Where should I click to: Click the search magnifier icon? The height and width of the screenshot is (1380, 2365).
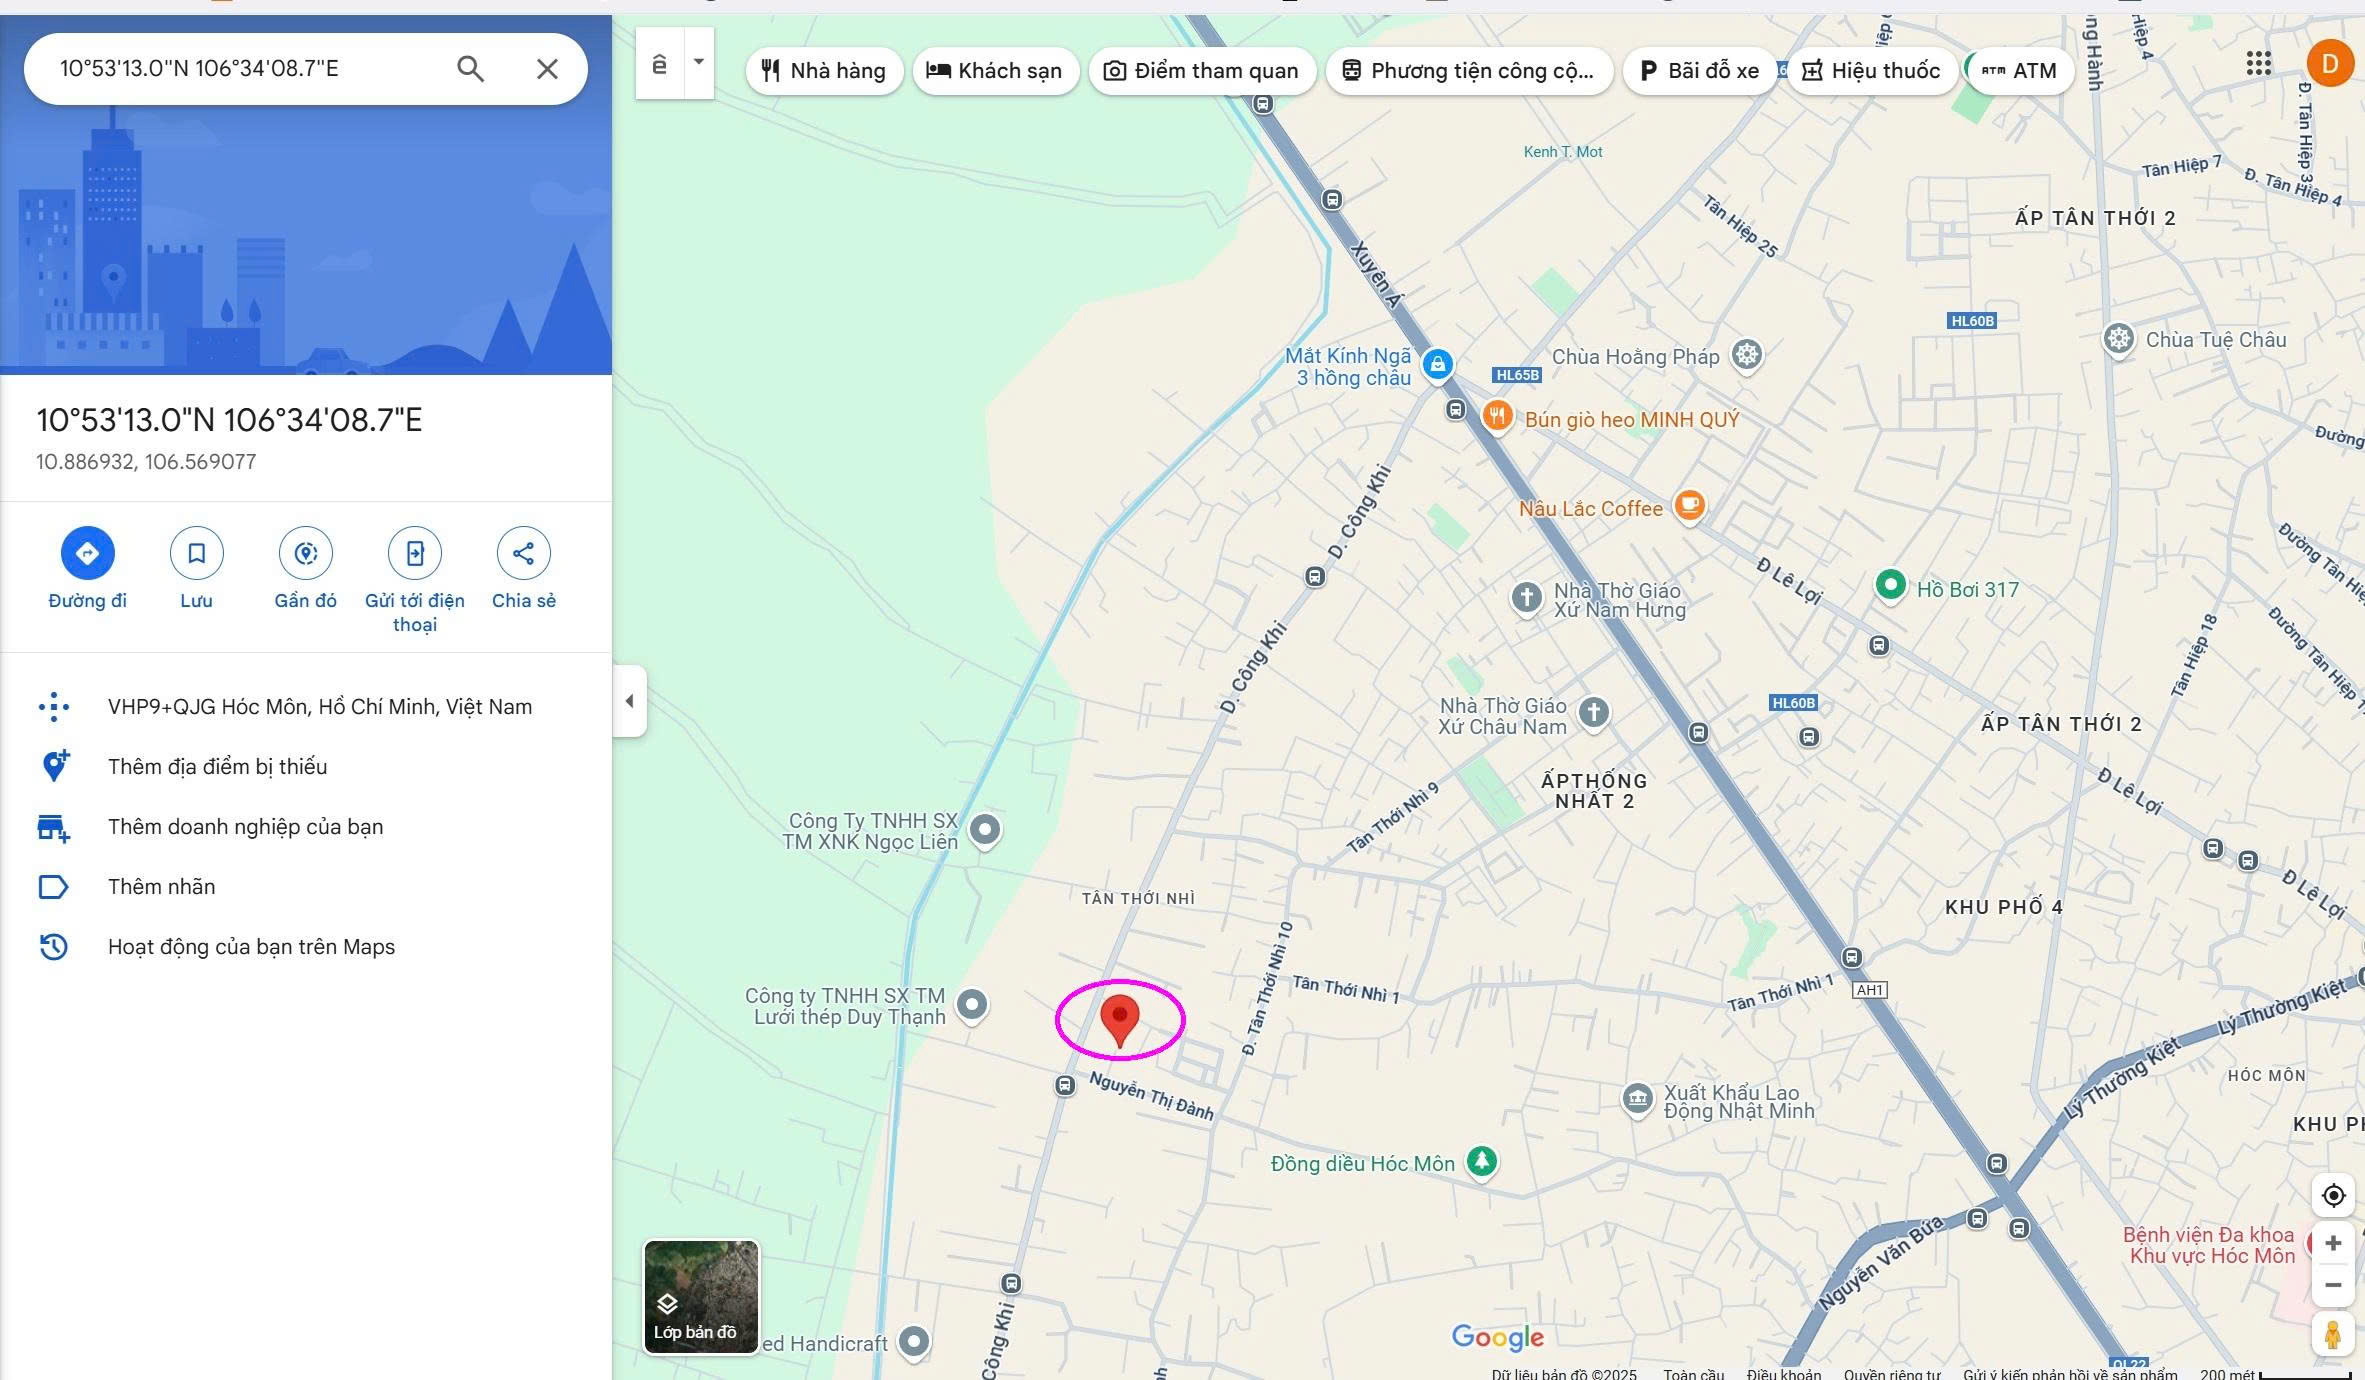[470, 69]
